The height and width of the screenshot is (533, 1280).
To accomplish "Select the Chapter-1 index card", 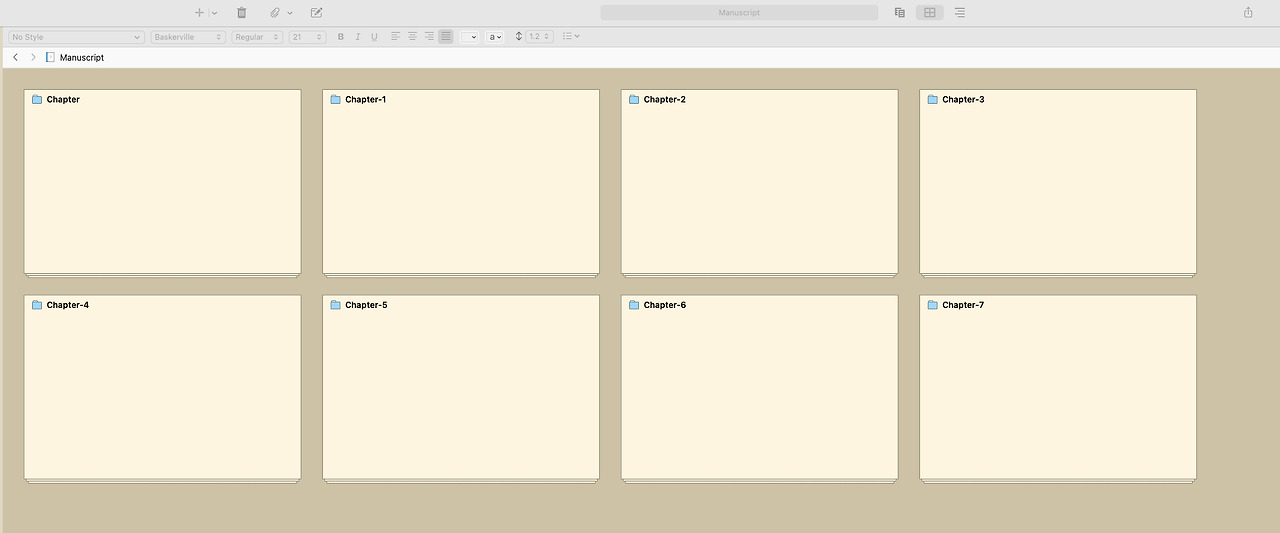I will [461, 182].
